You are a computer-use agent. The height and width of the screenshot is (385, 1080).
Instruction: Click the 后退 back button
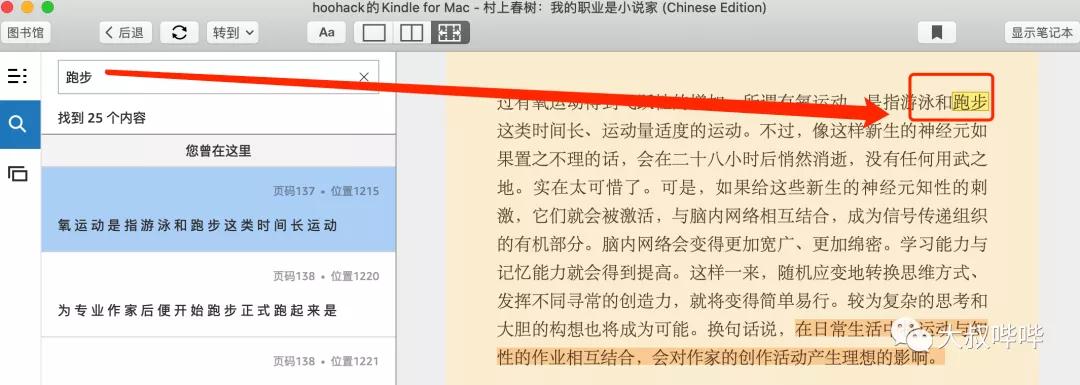point(125,32)
